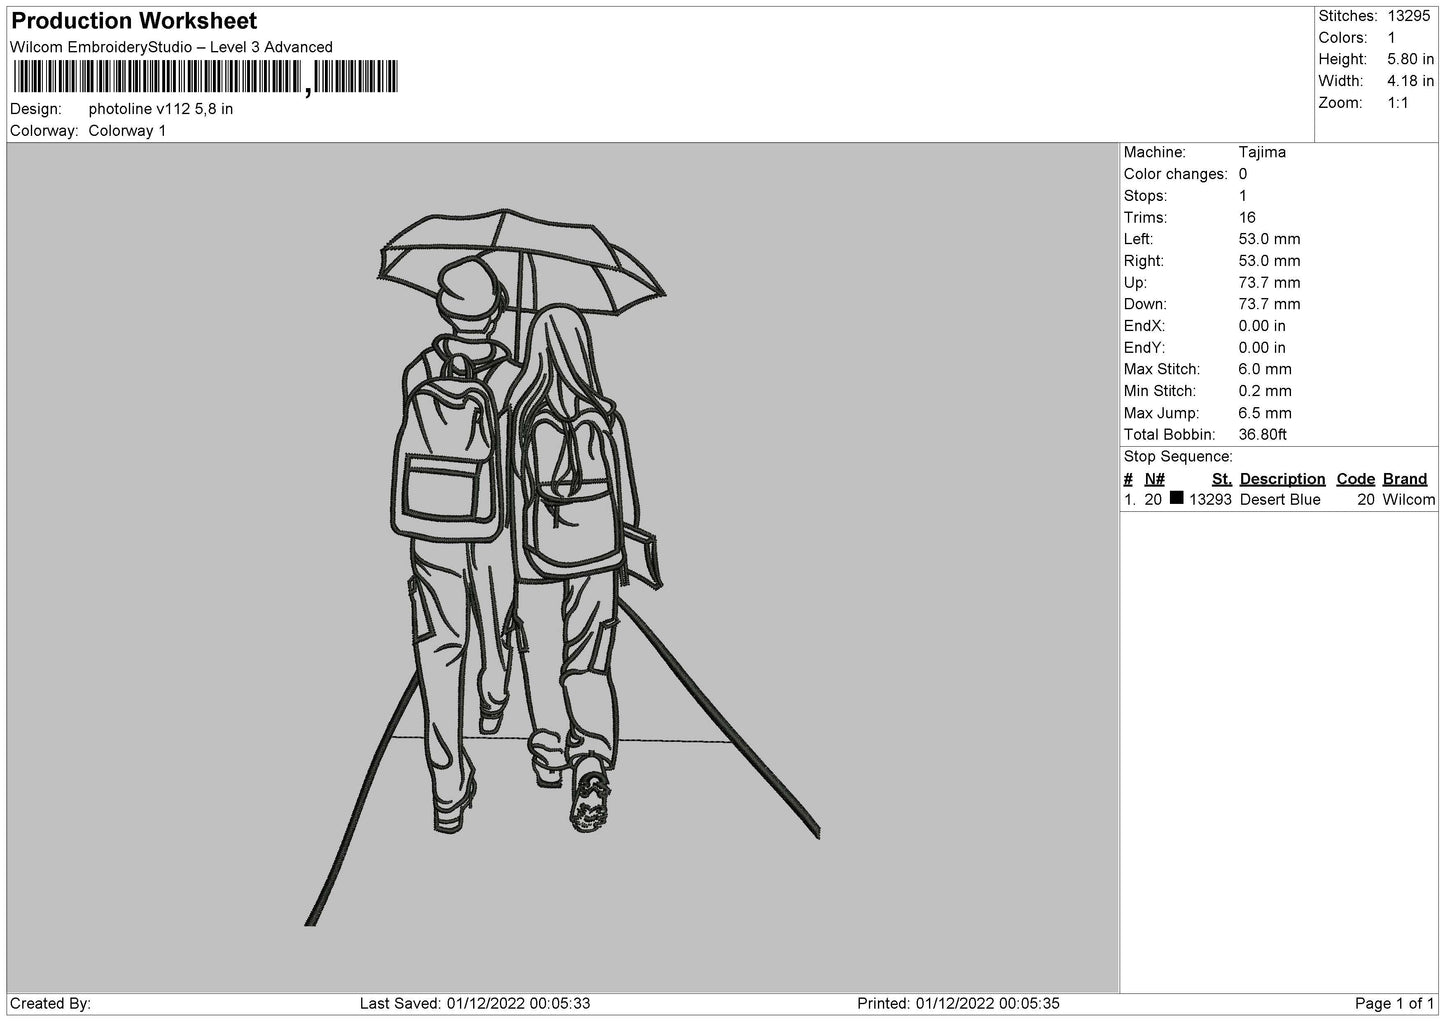This screenshot has width=1445, height=1021.
Task: Click the Total Bobbin value 36.80ft
Action: 1262,435
